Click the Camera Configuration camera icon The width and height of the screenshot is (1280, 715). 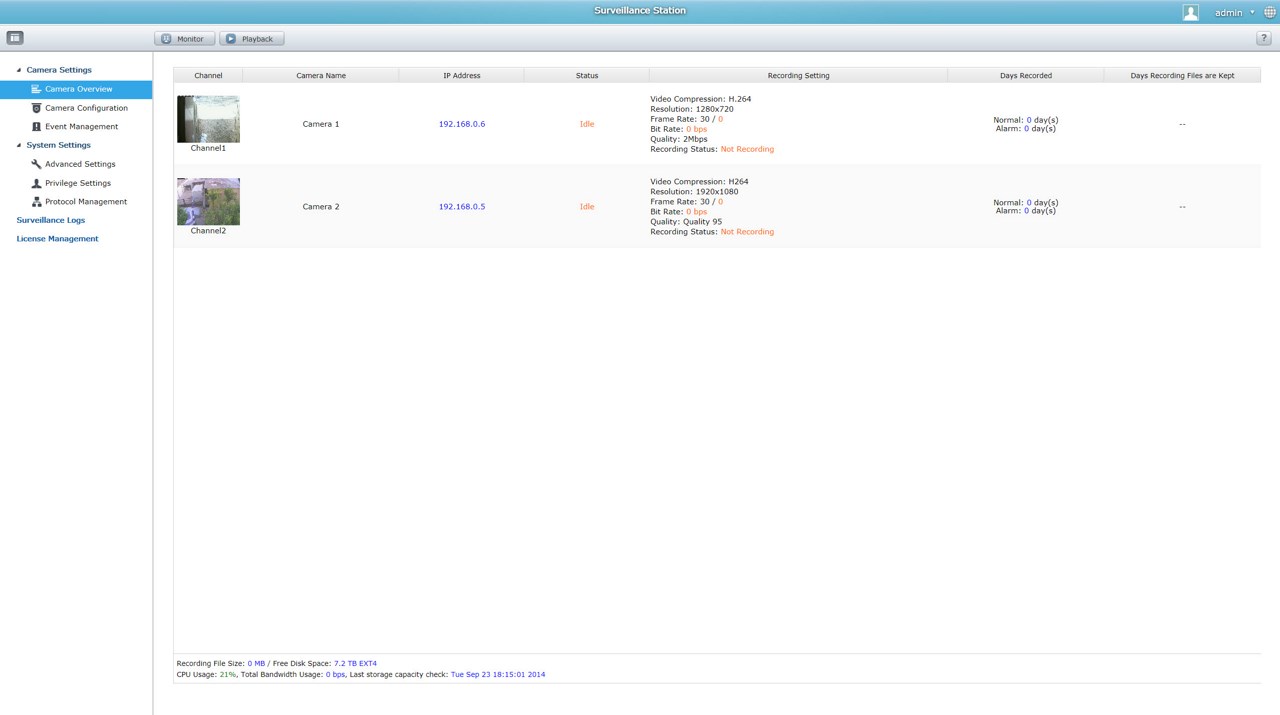[x=36, y=108]
